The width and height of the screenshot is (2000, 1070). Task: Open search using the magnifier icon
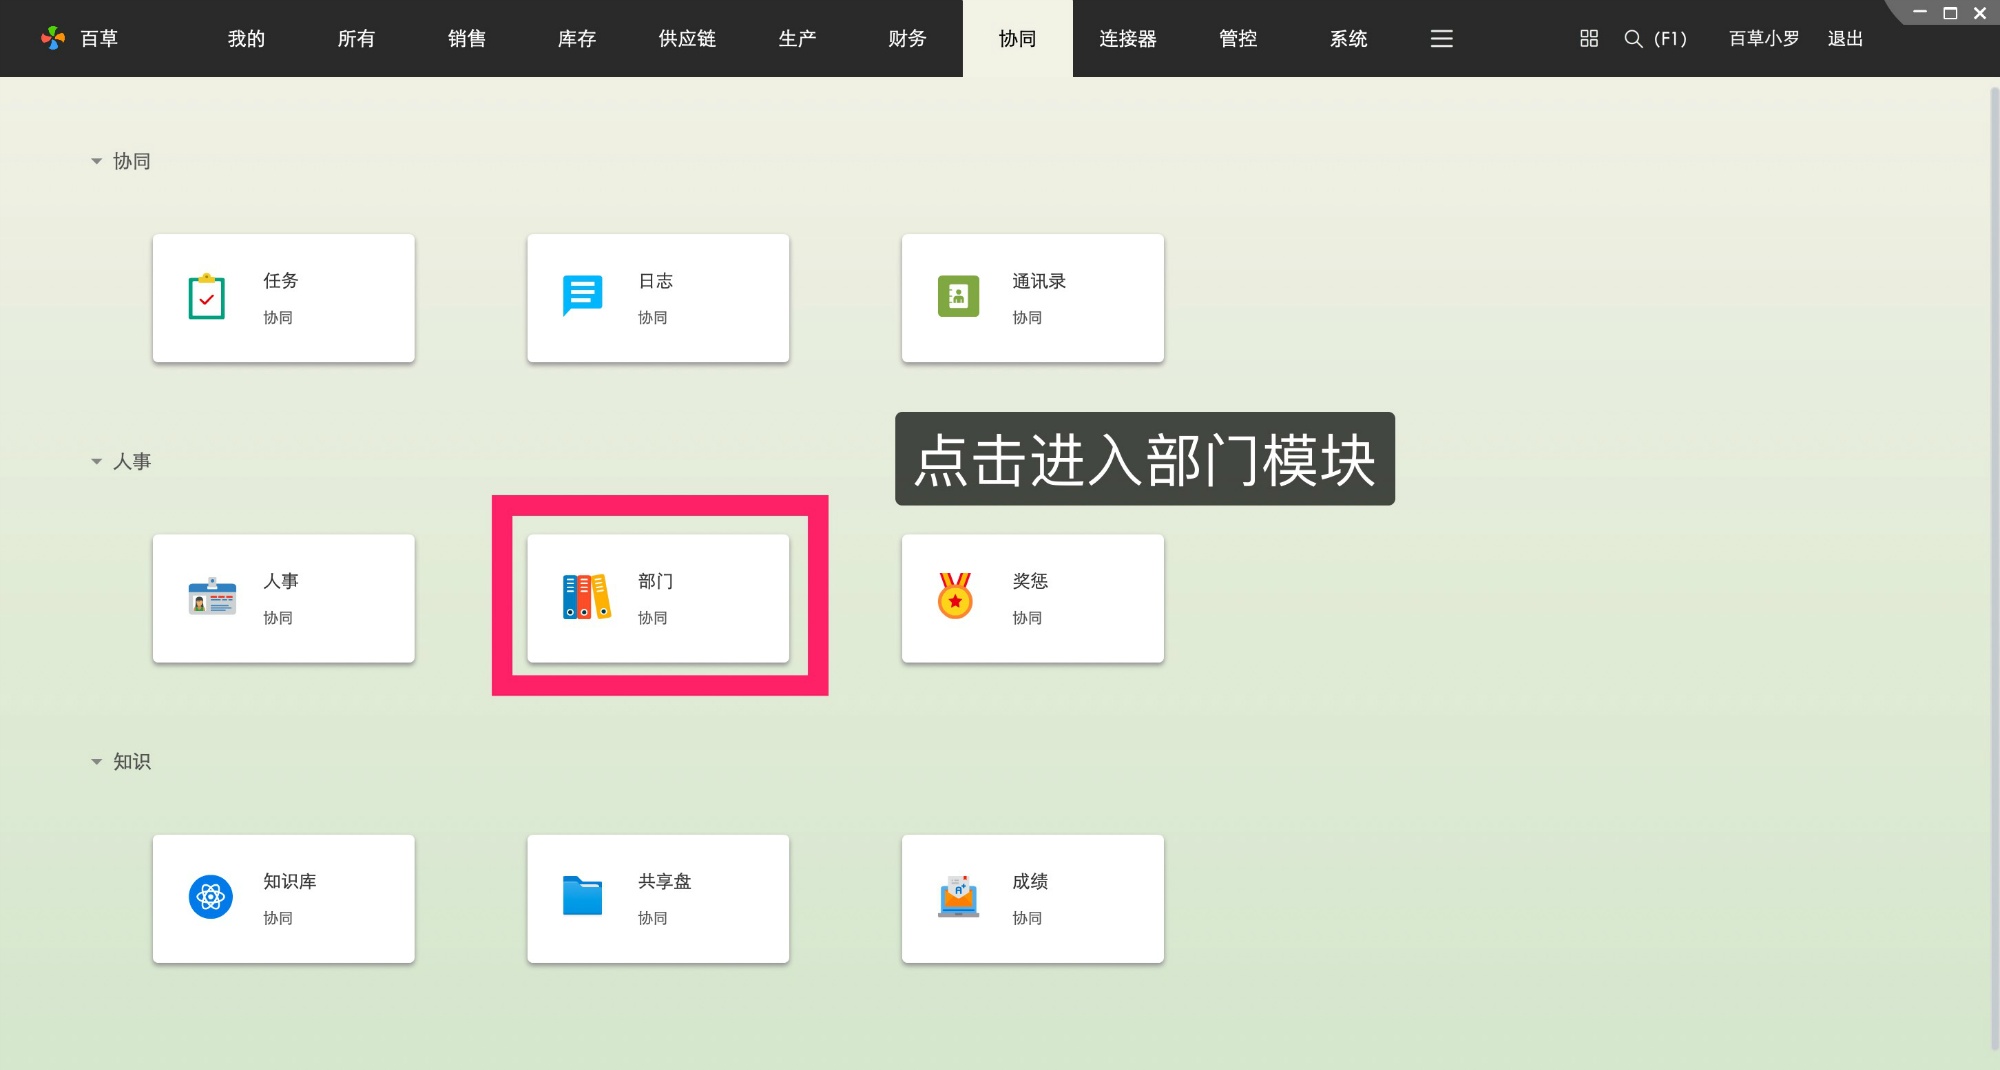pos(1632,39)
